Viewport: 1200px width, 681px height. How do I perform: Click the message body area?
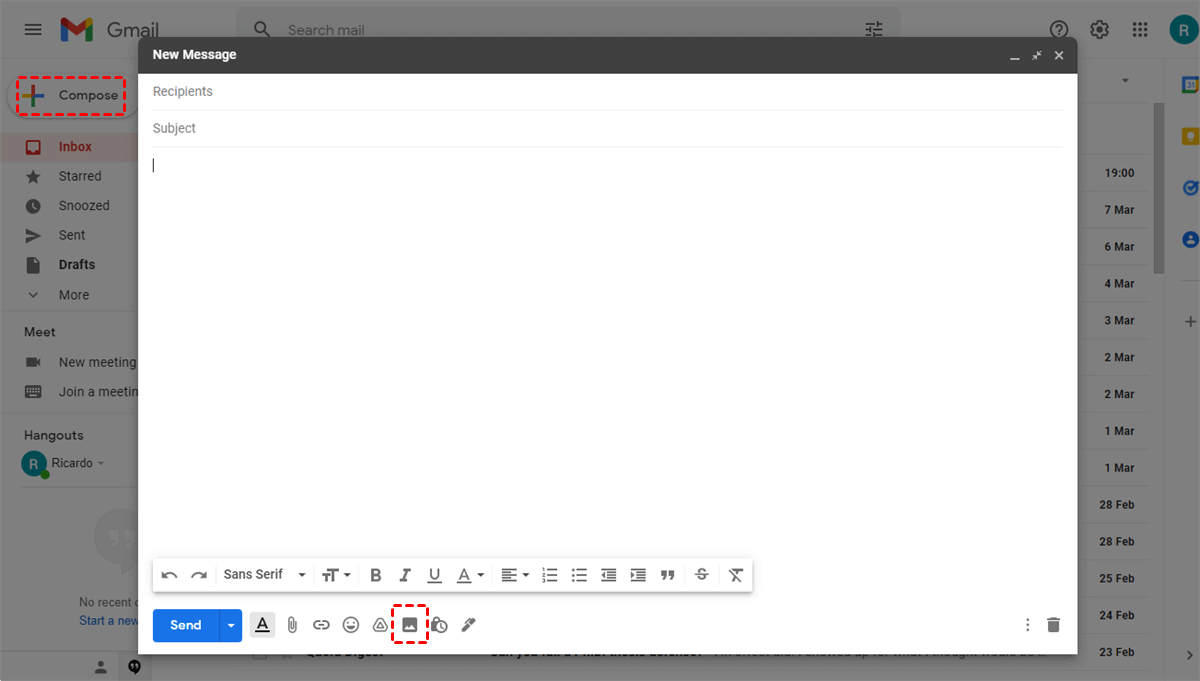(x=607, y=350)
